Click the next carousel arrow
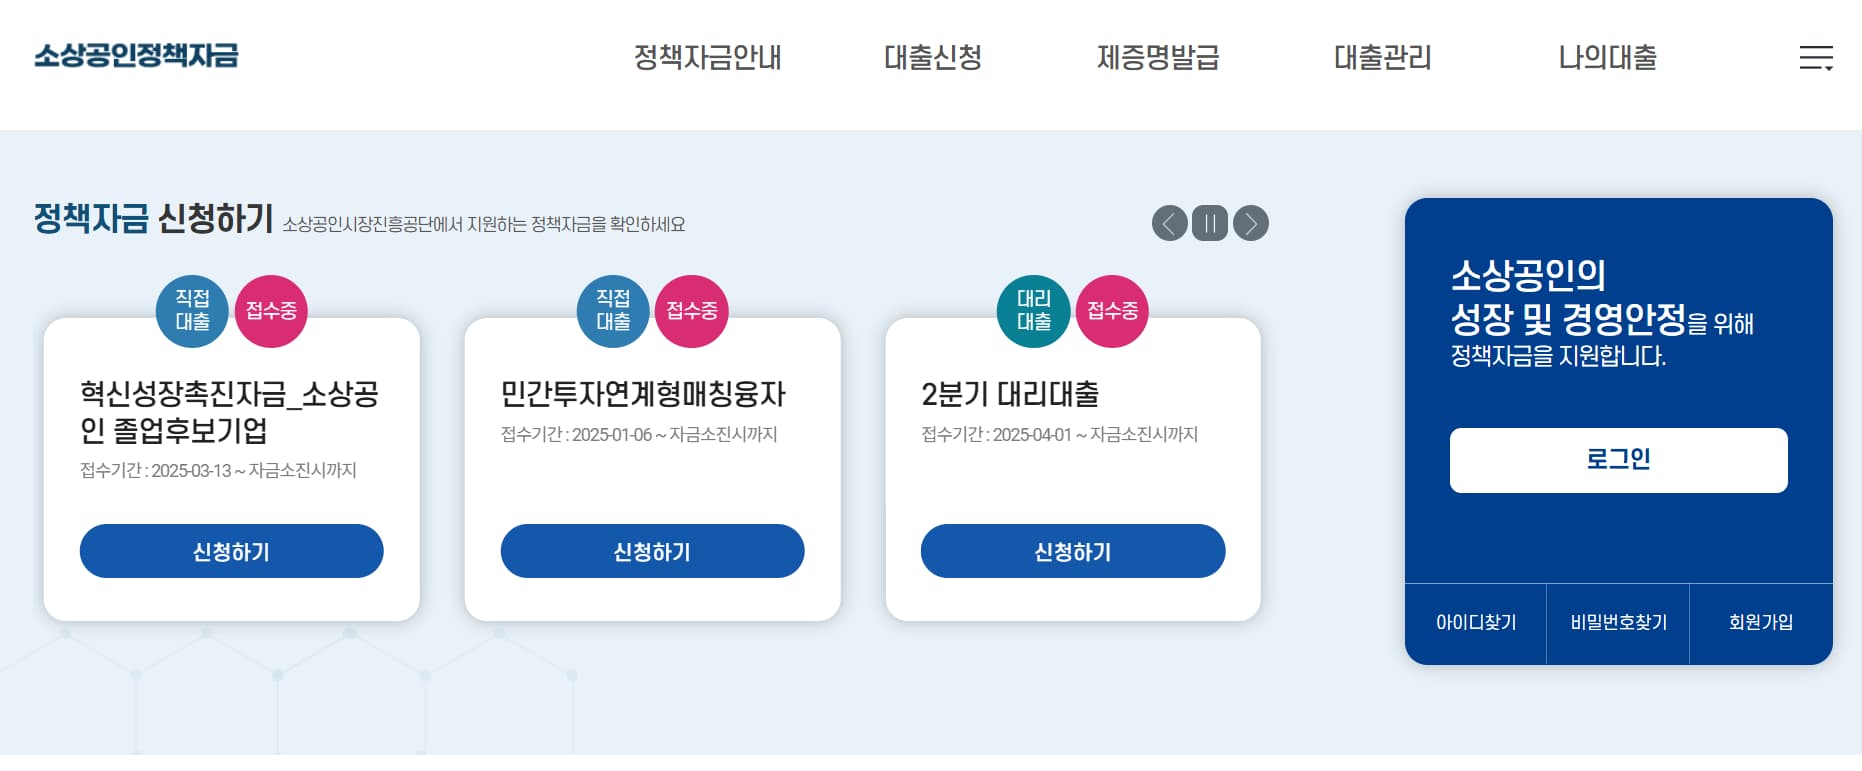The image size is (1862, 771). click(1250, 223)
